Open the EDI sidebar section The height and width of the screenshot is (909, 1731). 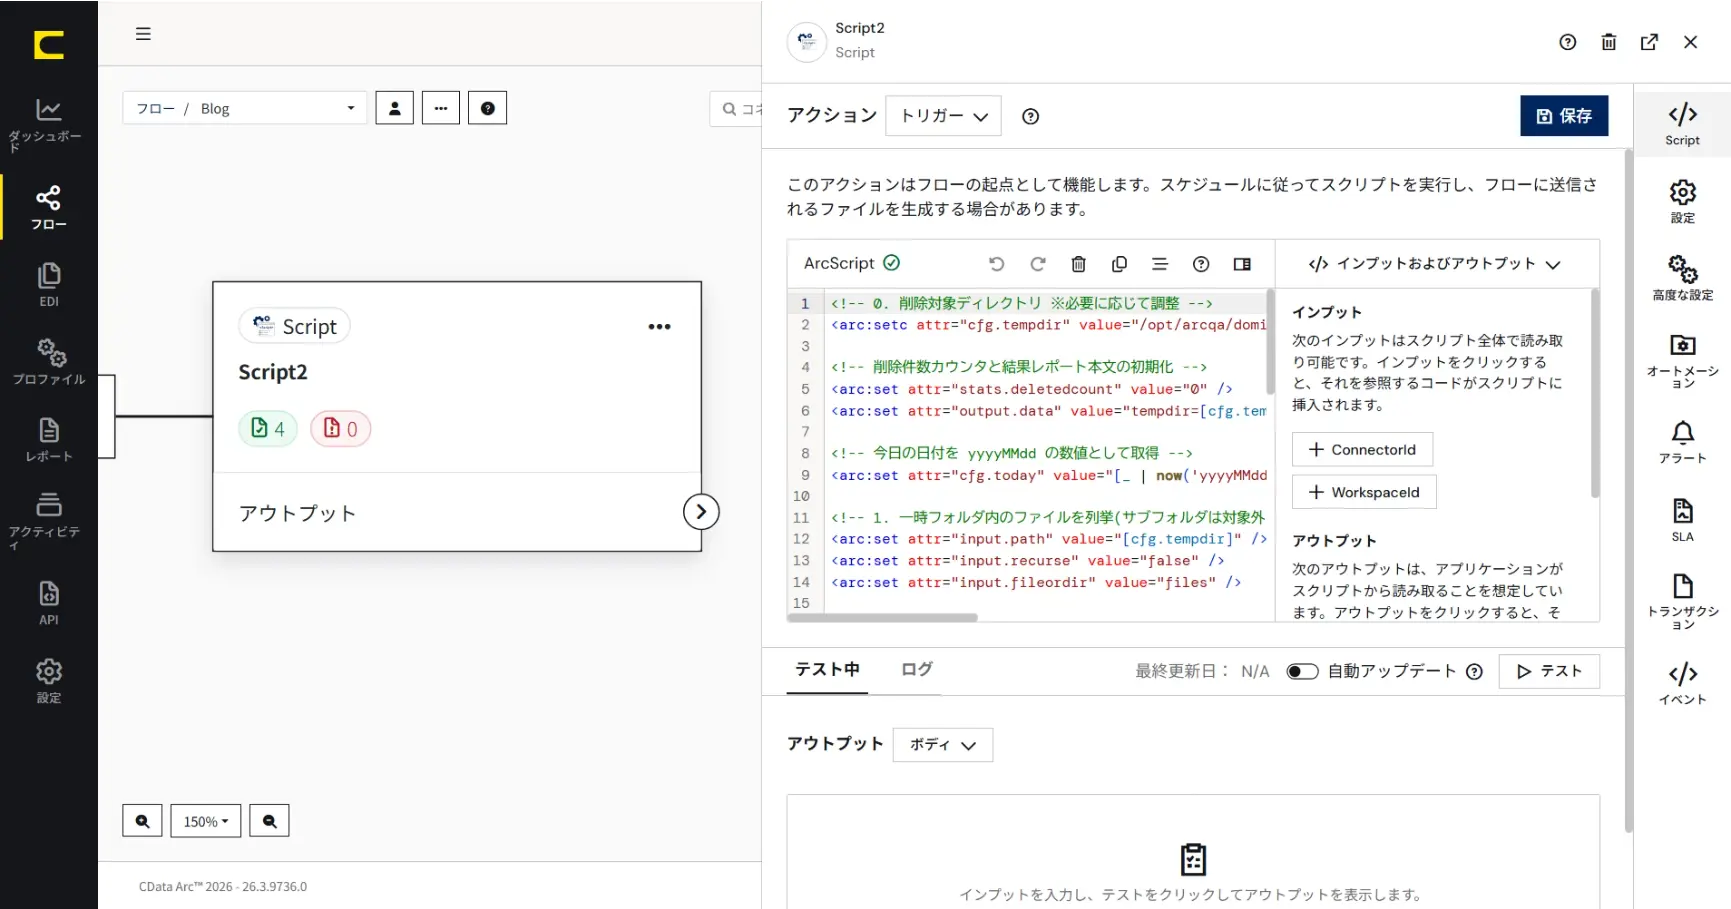pyautogui.click(x=48, y=285)
